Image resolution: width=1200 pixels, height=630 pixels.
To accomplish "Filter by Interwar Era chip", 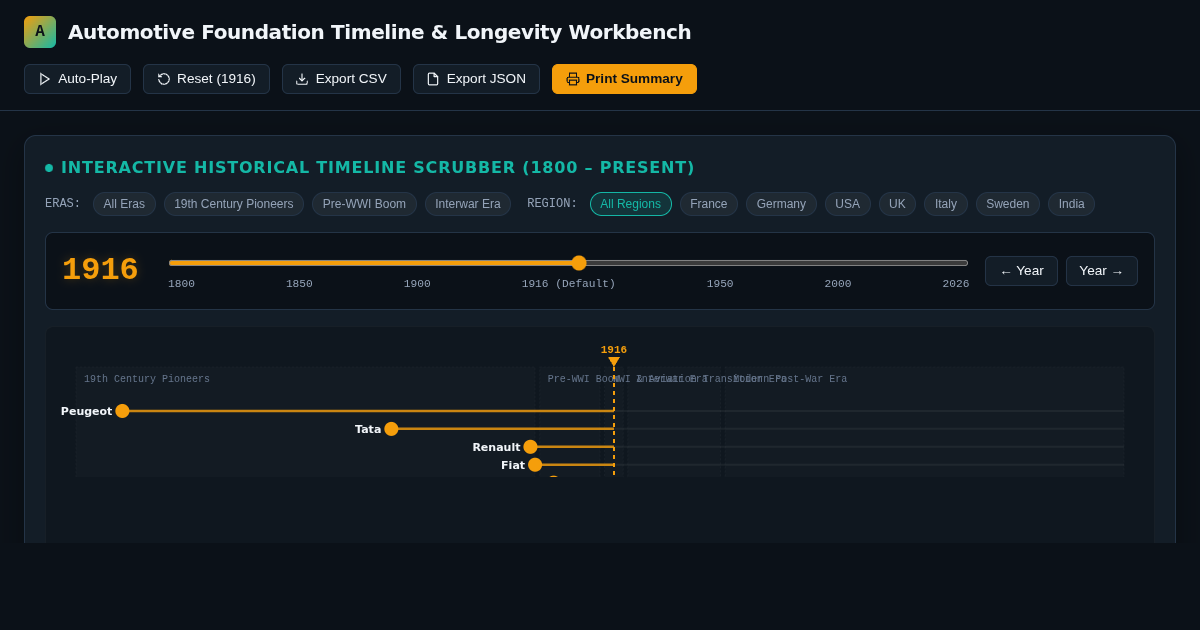I will click(468, 204).
